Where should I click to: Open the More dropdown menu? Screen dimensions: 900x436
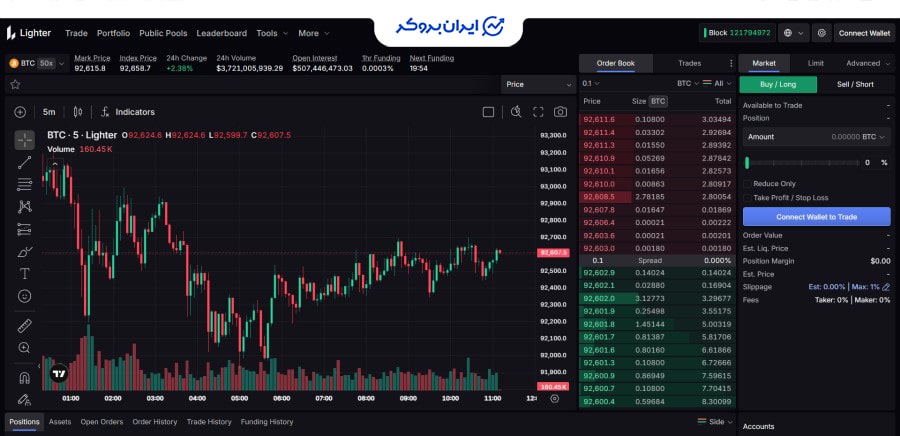click(313, 33)
